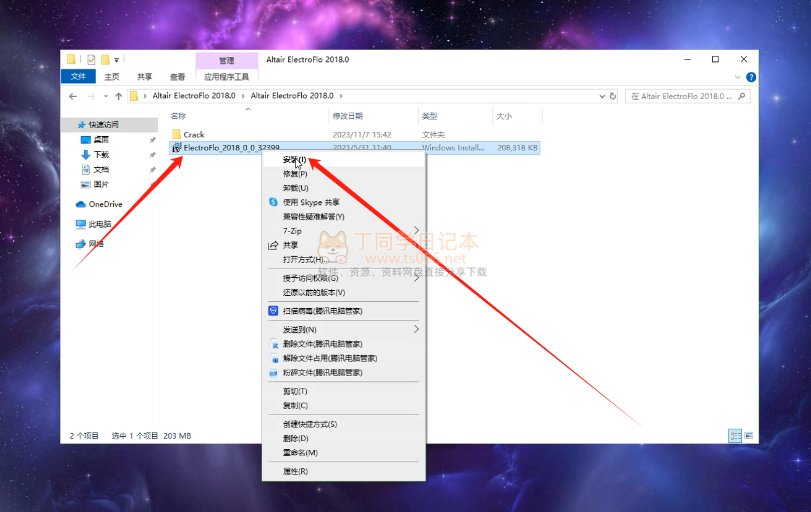Click the share icon beside 共享 in context menu
The image size is (811, 512).
273,245
